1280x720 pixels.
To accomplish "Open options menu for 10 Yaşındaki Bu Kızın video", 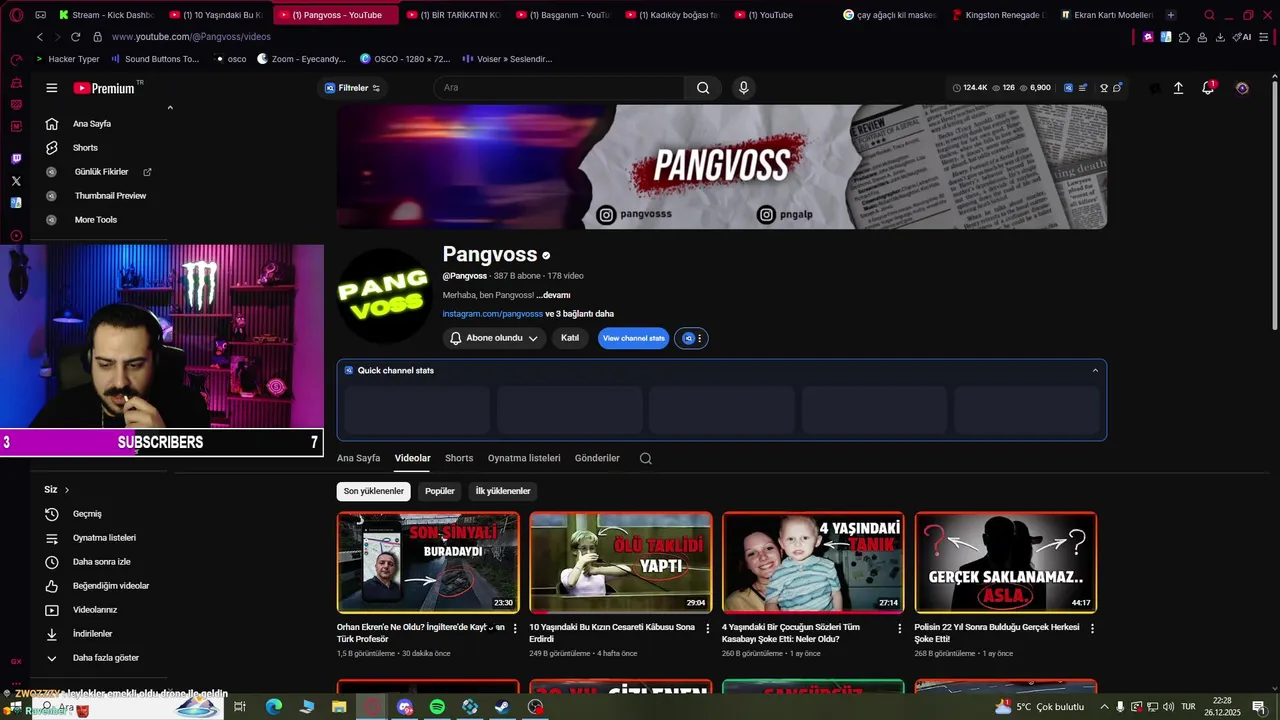I will (708, 628).
